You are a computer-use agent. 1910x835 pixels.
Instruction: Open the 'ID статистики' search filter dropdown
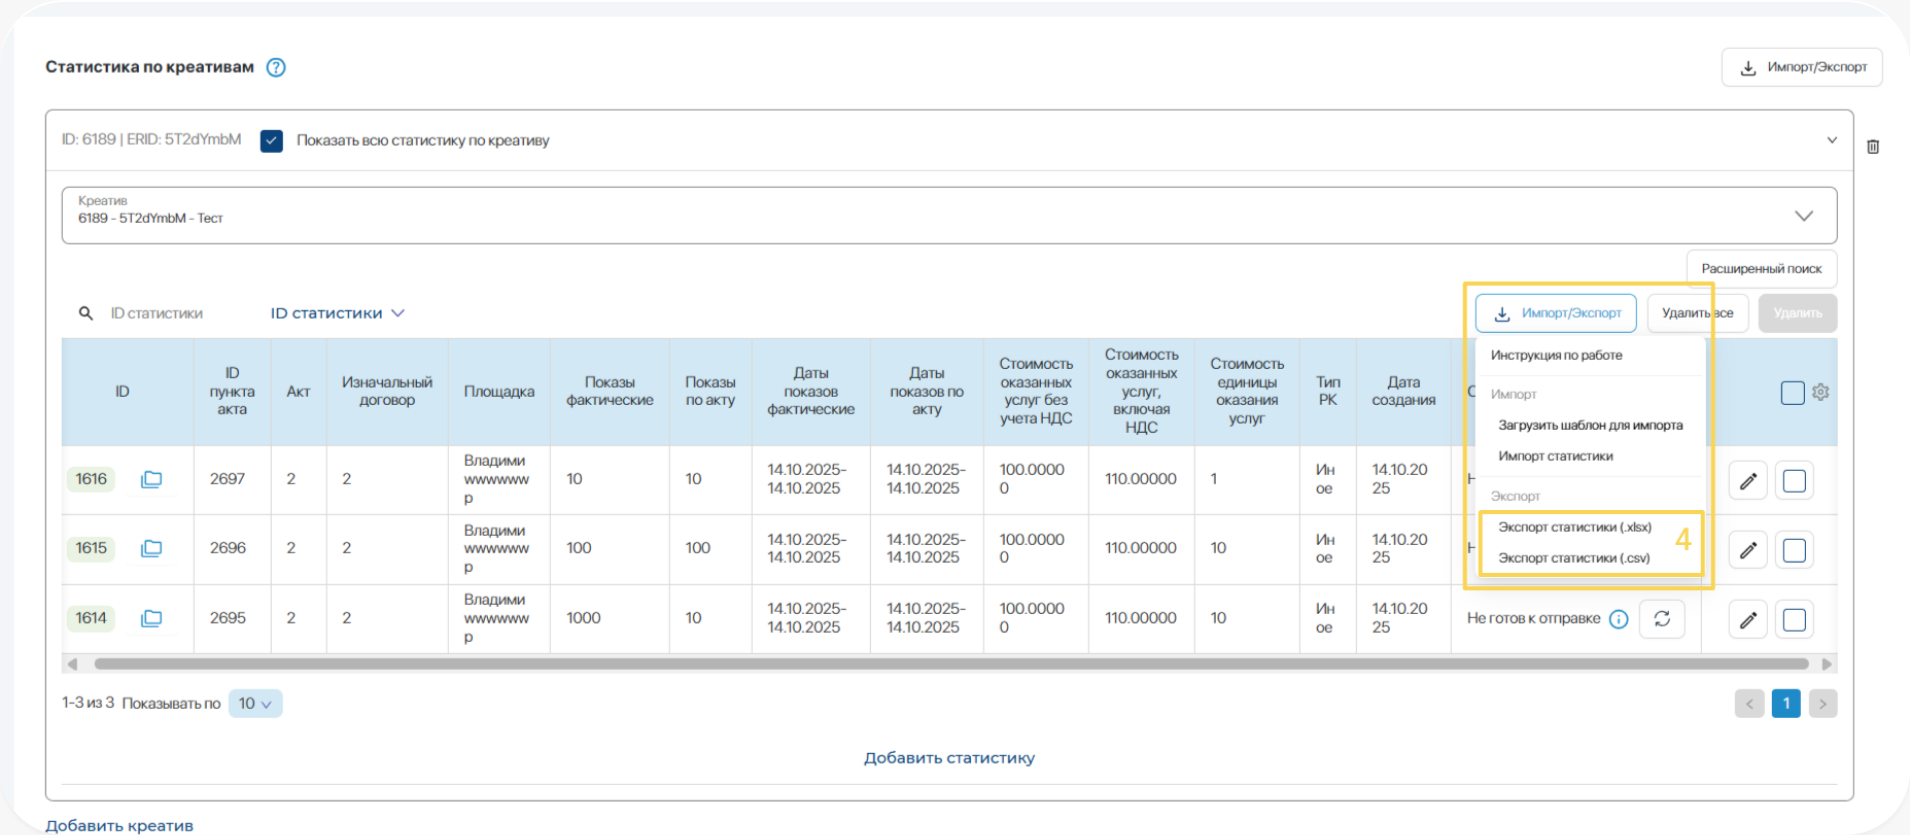337,313
